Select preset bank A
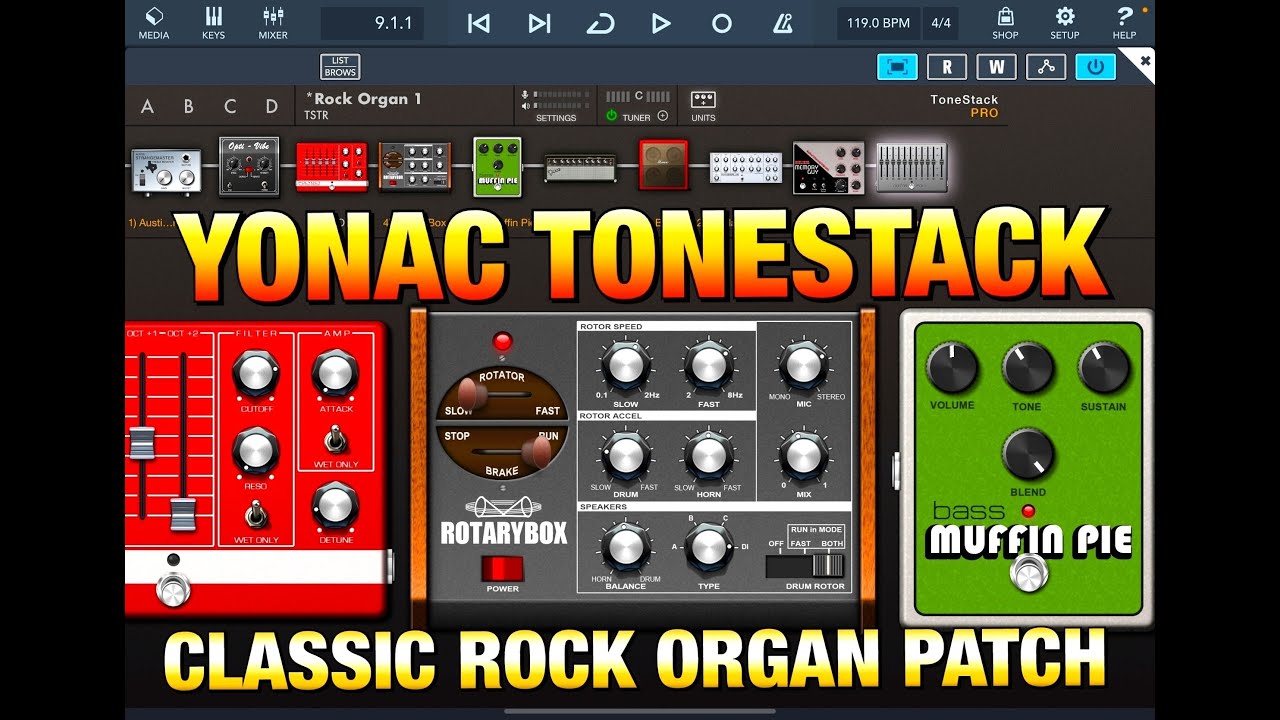 [x=147, y=106]
